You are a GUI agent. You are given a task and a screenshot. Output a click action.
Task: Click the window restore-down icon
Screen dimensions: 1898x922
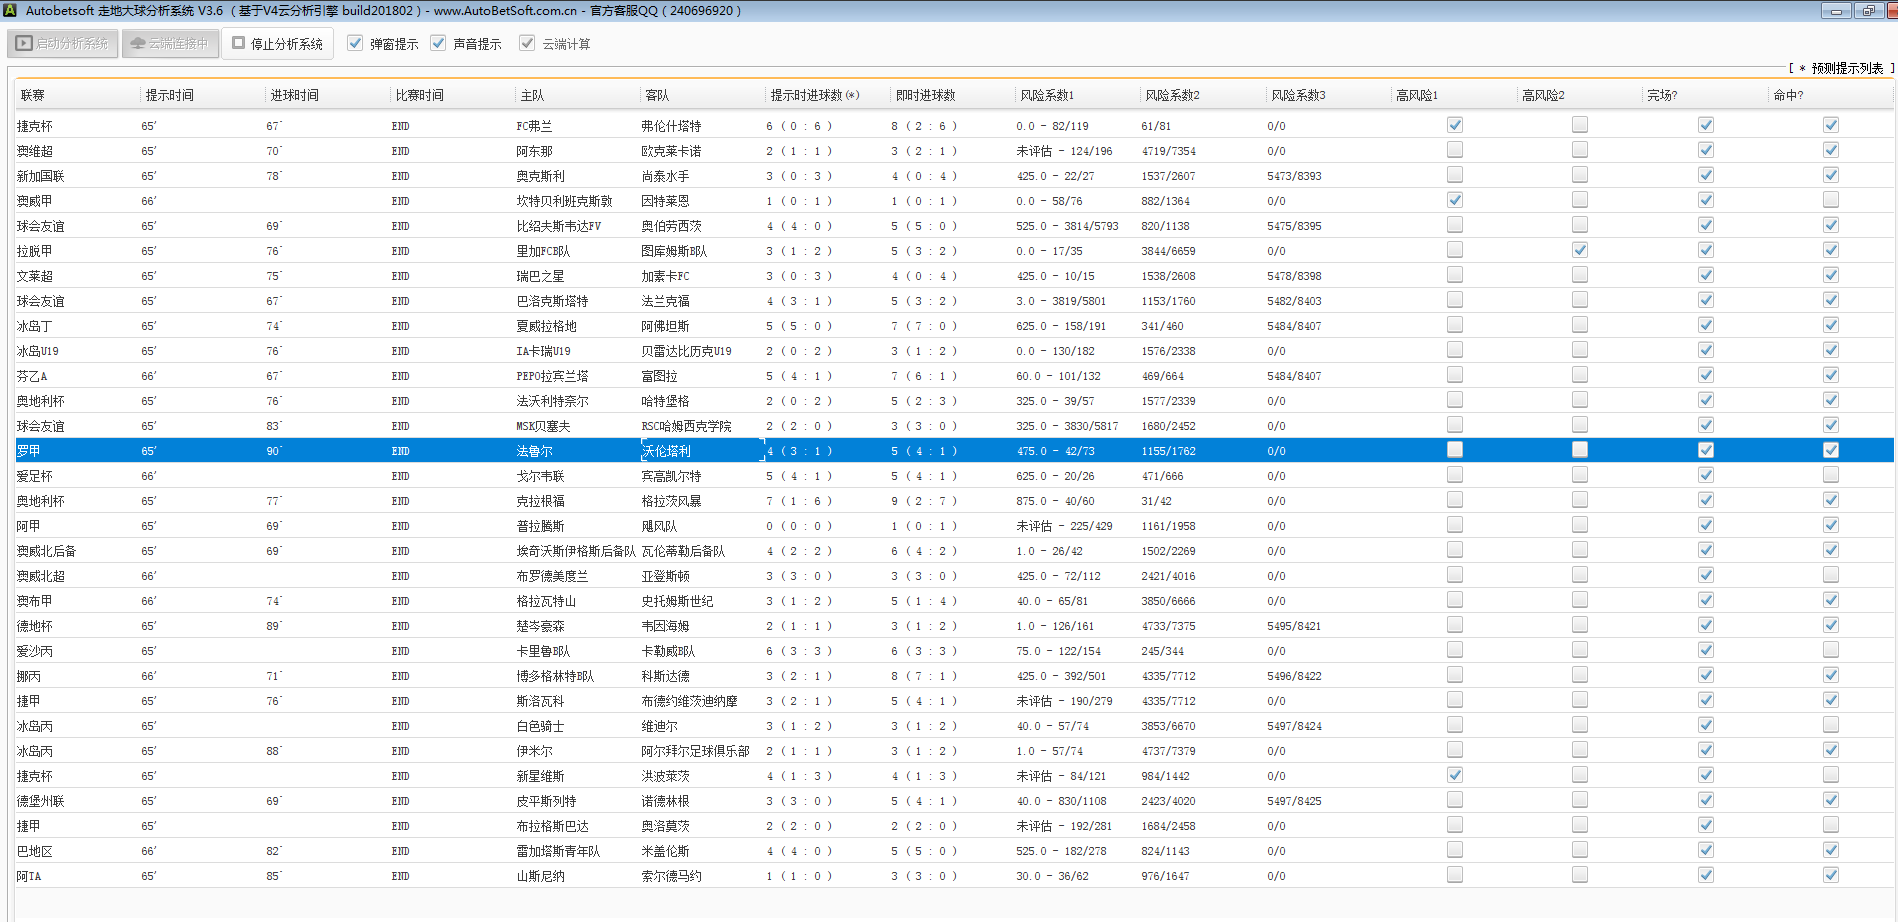[1867, 11]
